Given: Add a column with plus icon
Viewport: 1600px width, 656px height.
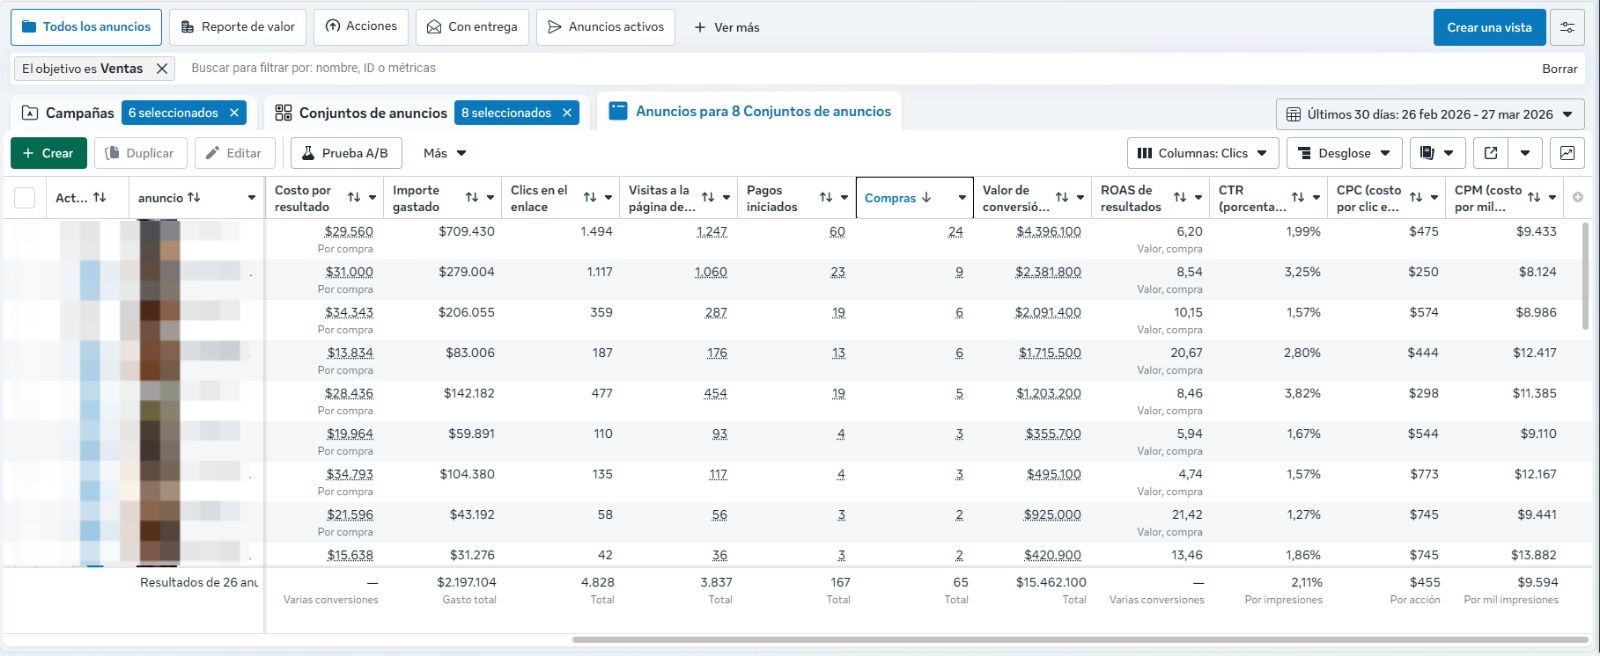Looking at the screenshot, I should coord(1578,197).
